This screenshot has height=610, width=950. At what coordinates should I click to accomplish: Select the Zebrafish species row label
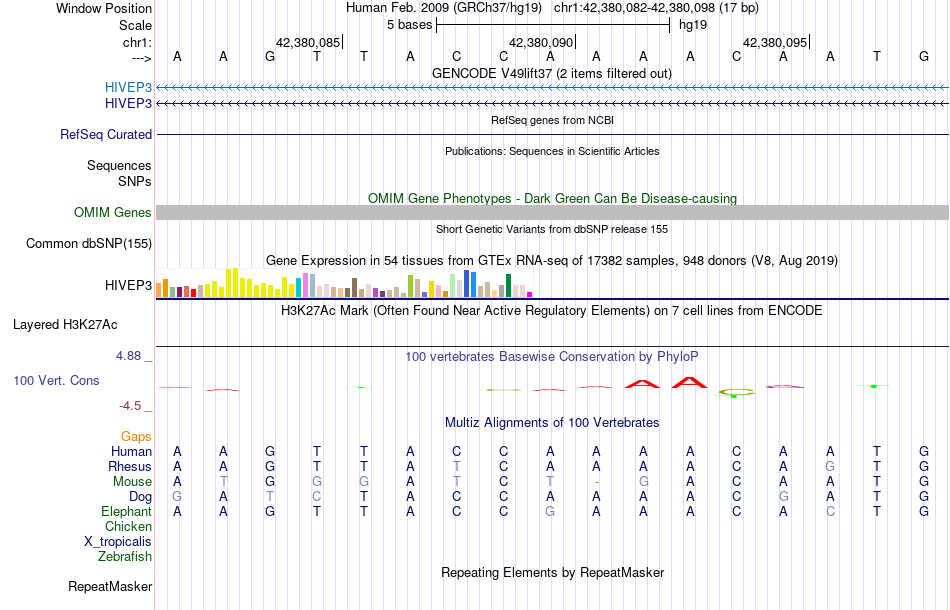[125, 556]
